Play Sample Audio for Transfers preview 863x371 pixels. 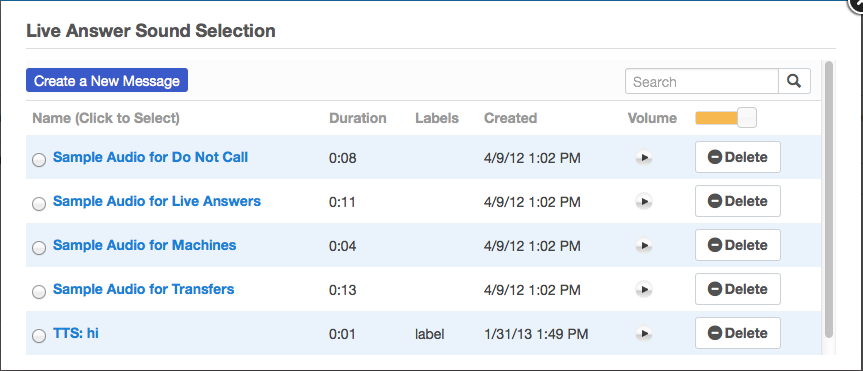point(643,289)
